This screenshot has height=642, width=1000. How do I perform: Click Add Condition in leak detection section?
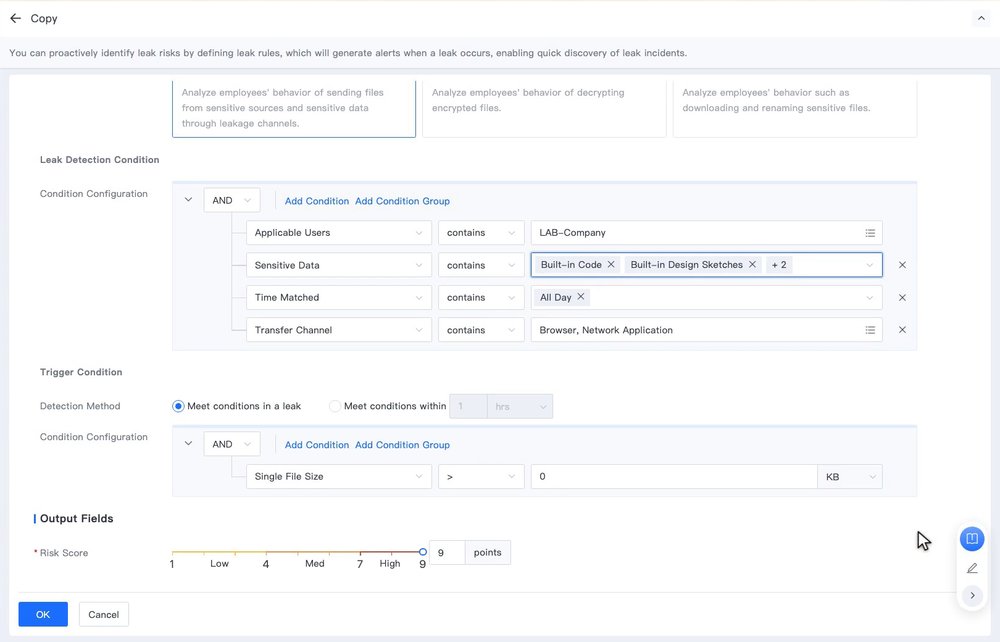tap(316, 201)
